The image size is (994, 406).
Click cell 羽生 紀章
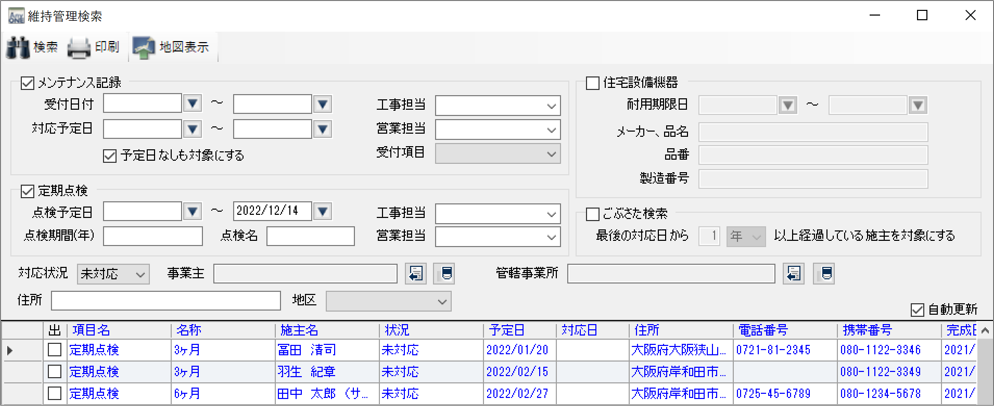tap(326, 371)
